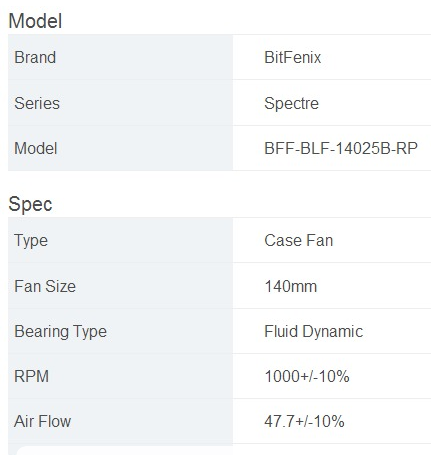
Task: Click the blank space below Model table
Action: pos(219,182)
